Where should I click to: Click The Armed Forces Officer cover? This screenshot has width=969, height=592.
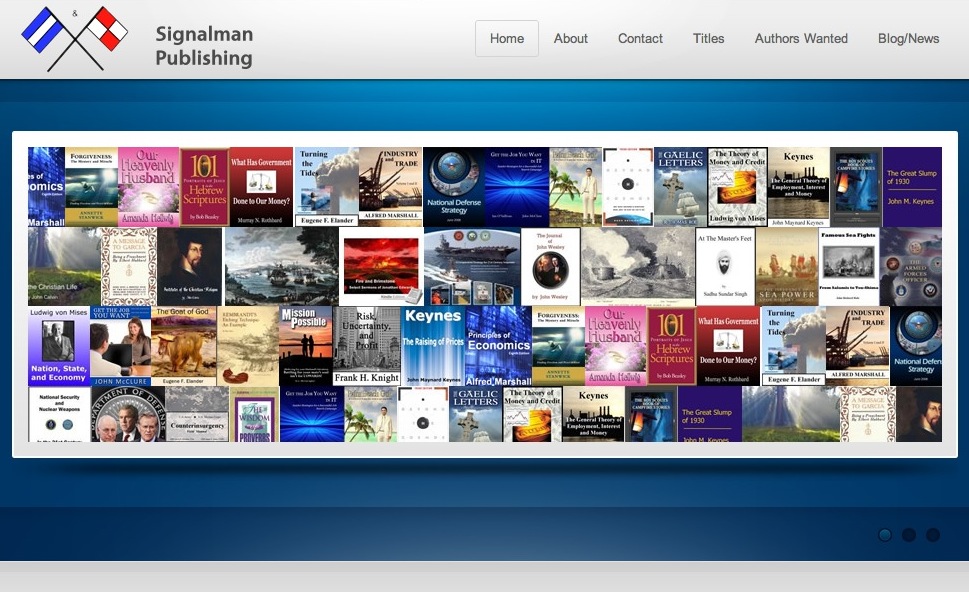point(912,266)
